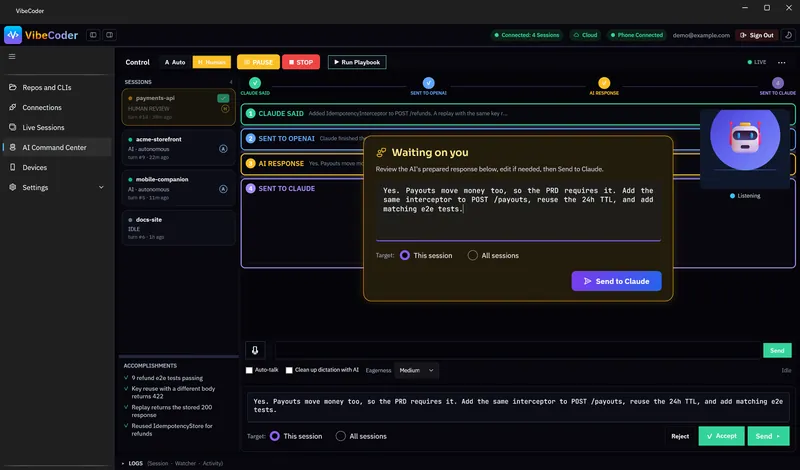The image size is (800, 470).
Task: Toggle the right panel layout icon
Action: pyautogui.click(x=109, y=35)
